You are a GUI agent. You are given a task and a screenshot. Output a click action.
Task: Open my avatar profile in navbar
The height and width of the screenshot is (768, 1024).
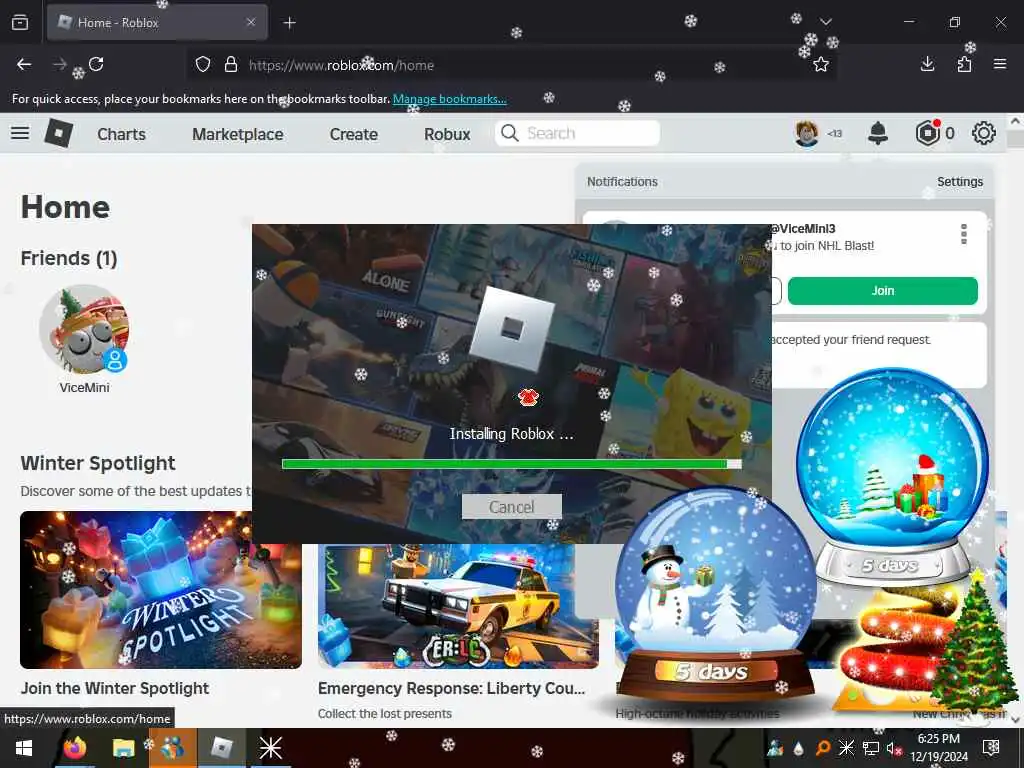[807, 133]
